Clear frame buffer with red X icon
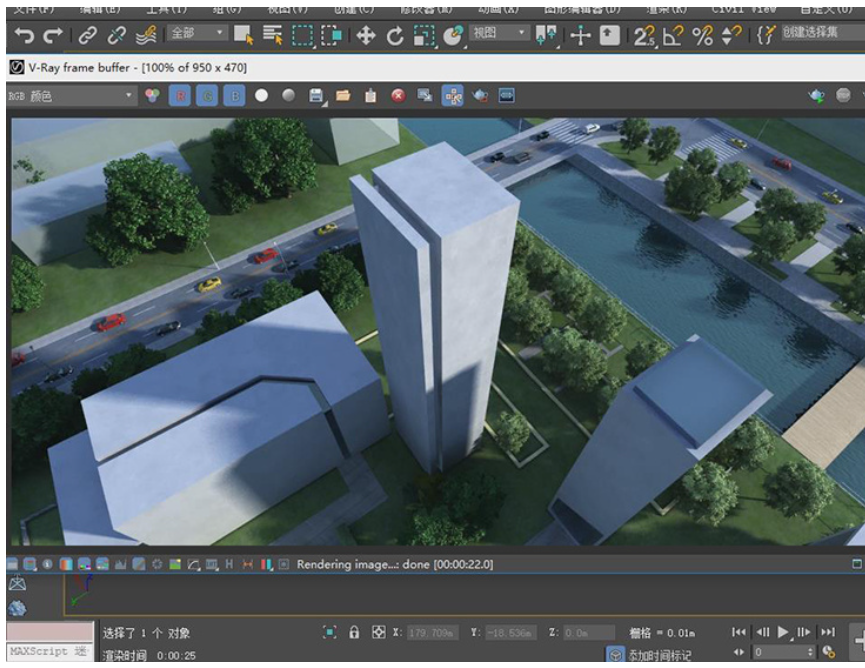Image resolution: width=865 pixels, height=668 pixels. point(398,96)
